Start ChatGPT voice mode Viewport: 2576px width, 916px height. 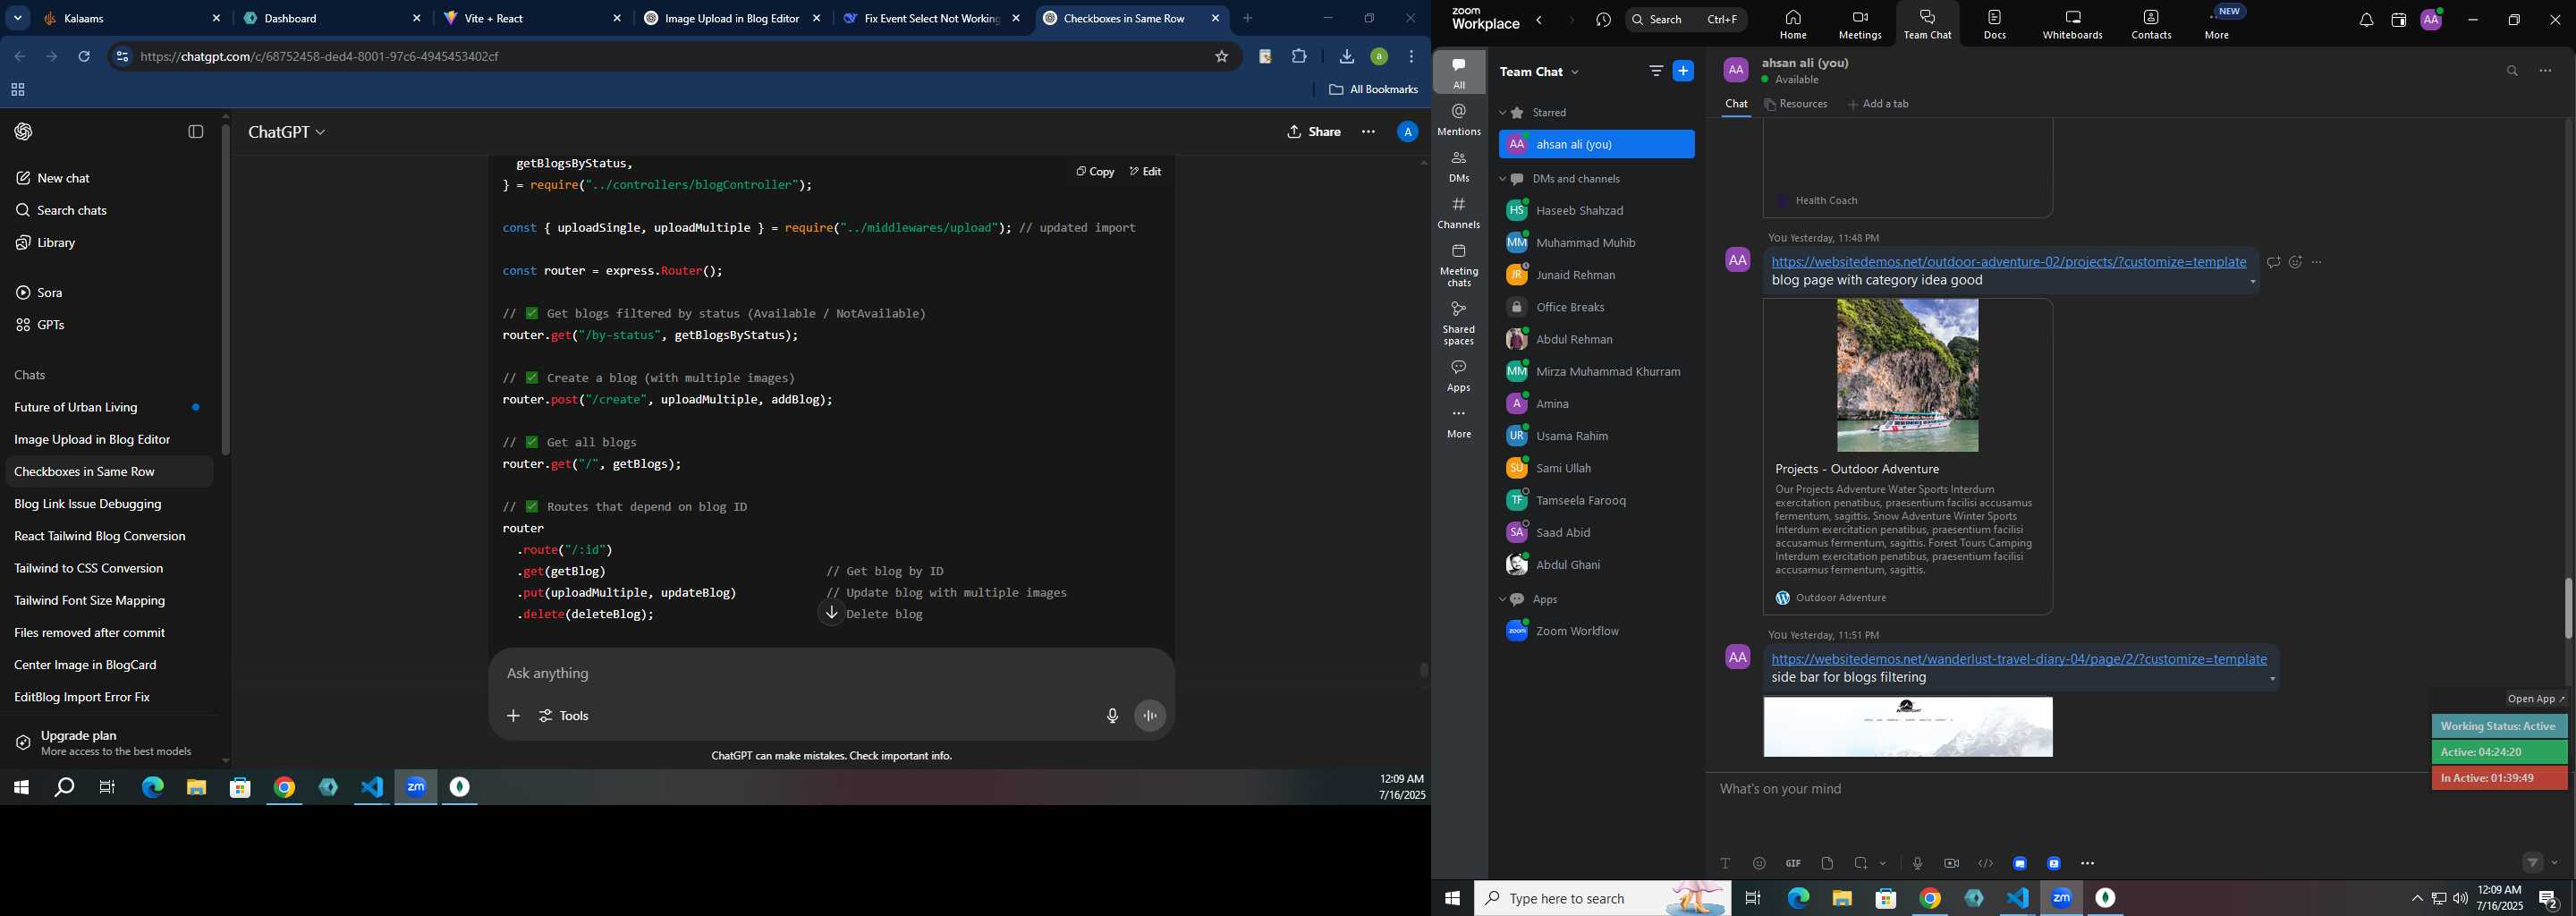point(1150,716)
